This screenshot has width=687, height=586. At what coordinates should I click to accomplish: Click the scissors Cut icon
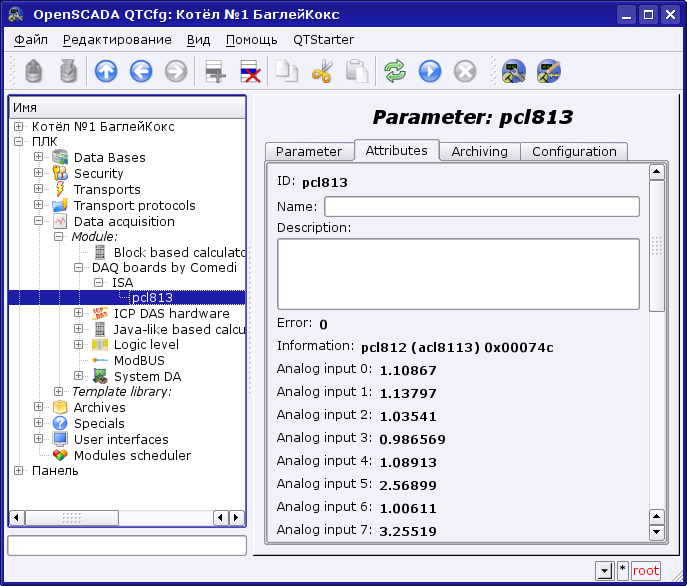pyautogui.click(x=321, y=71)
